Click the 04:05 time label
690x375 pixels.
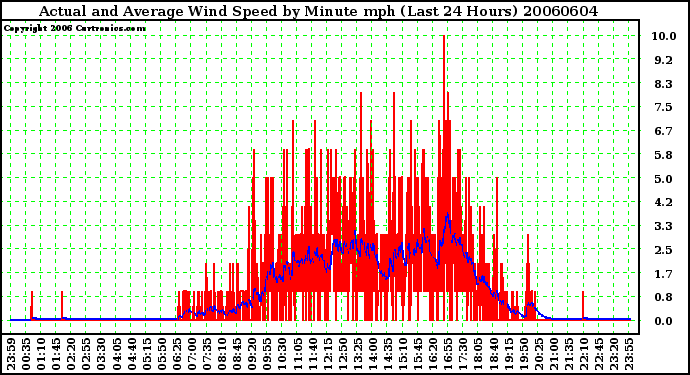[116, 354]
